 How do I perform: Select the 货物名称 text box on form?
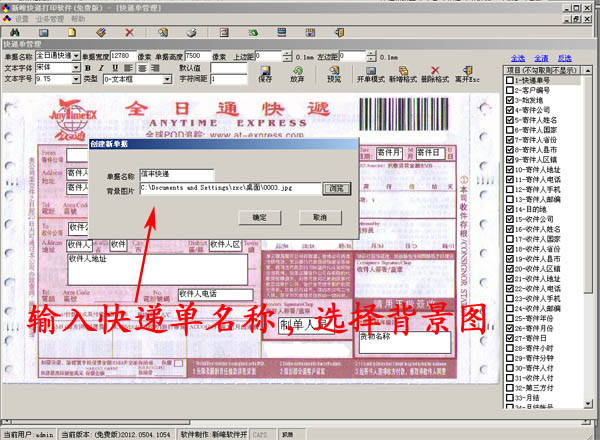[404, 342]
